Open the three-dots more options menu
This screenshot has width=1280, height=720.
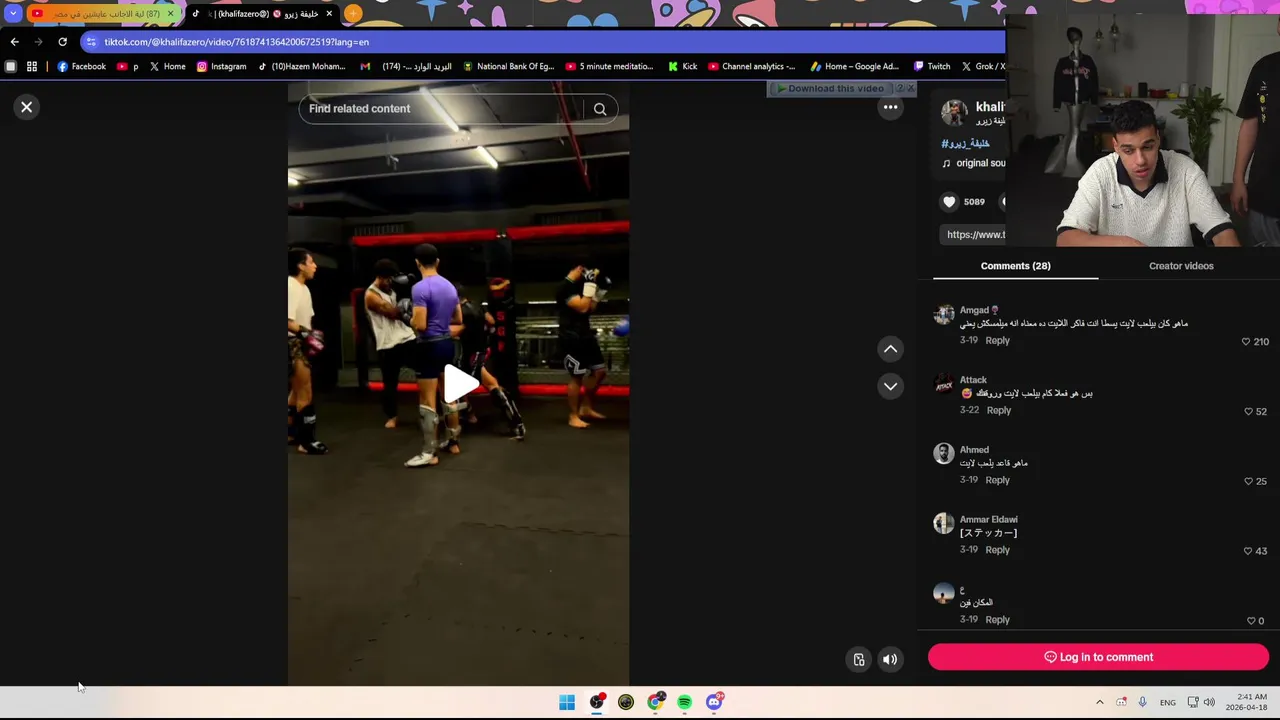pos(890,107)
